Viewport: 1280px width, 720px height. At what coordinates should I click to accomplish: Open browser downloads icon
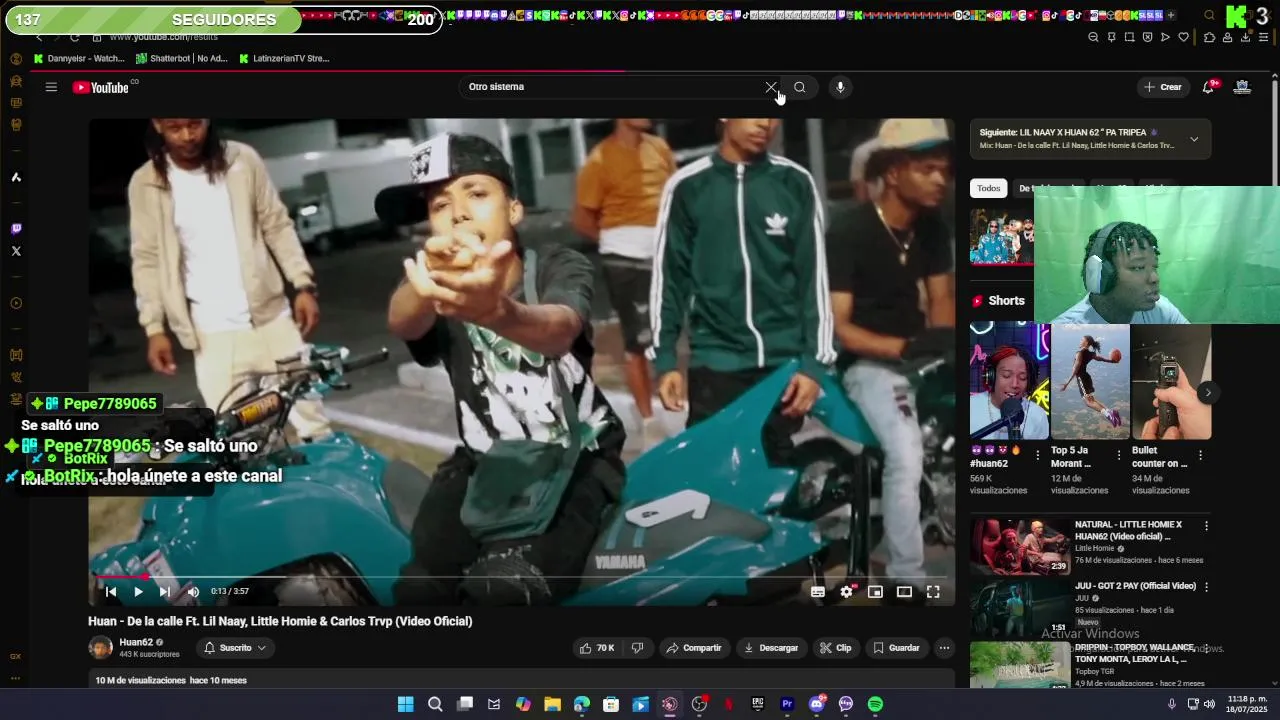pyautogui.click(x=1245, y=37)
